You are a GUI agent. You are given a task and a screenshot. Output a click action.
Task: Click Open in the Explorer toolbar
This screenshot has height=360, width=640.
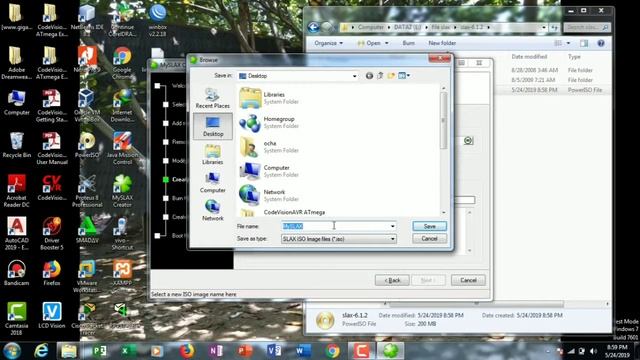[369, 43]
